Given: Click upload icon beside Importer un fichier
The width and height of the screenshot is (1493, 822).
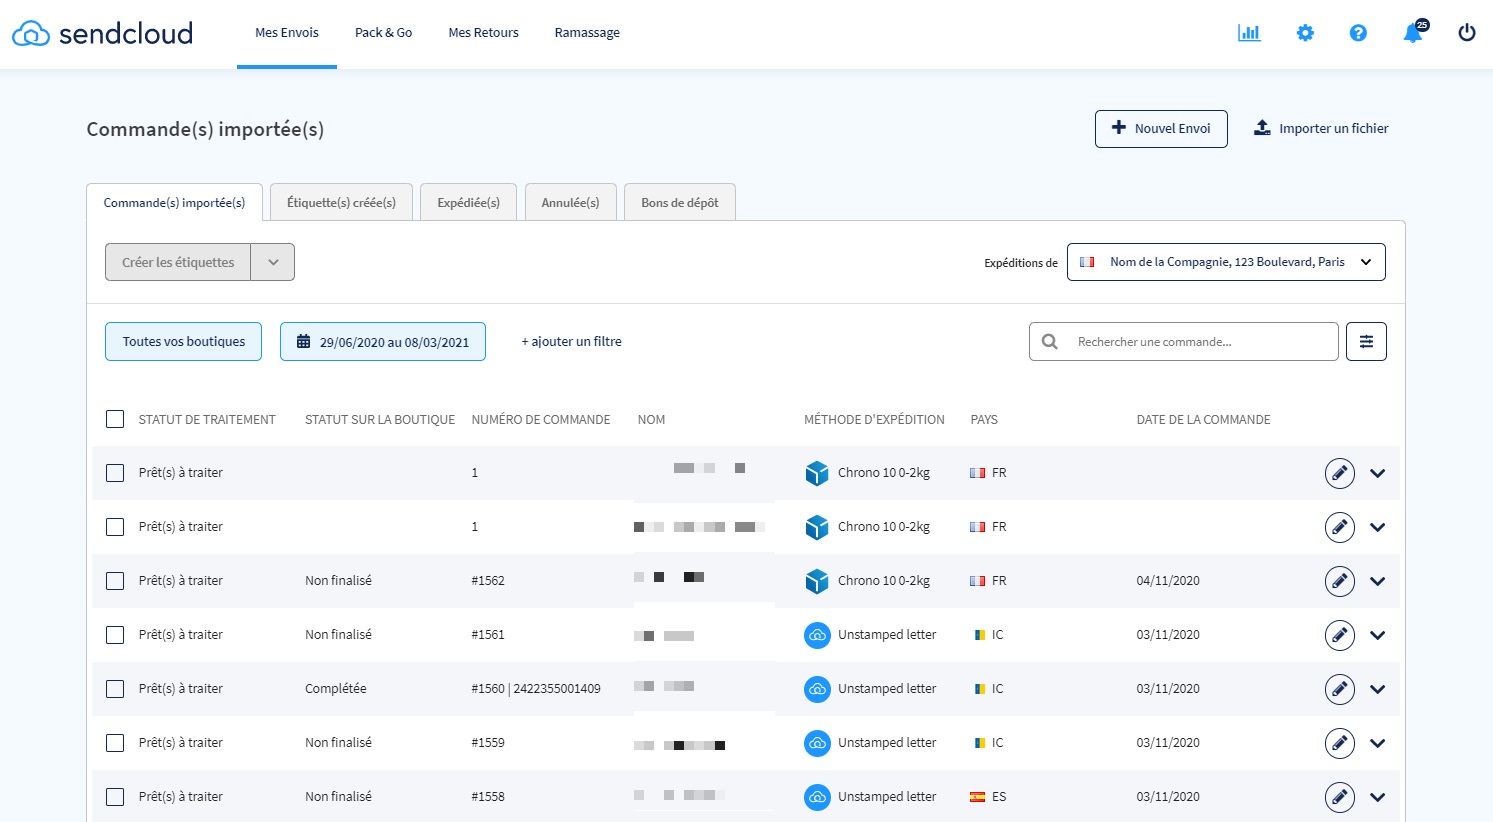Looking at the screenshot, I should (1262, 128).
